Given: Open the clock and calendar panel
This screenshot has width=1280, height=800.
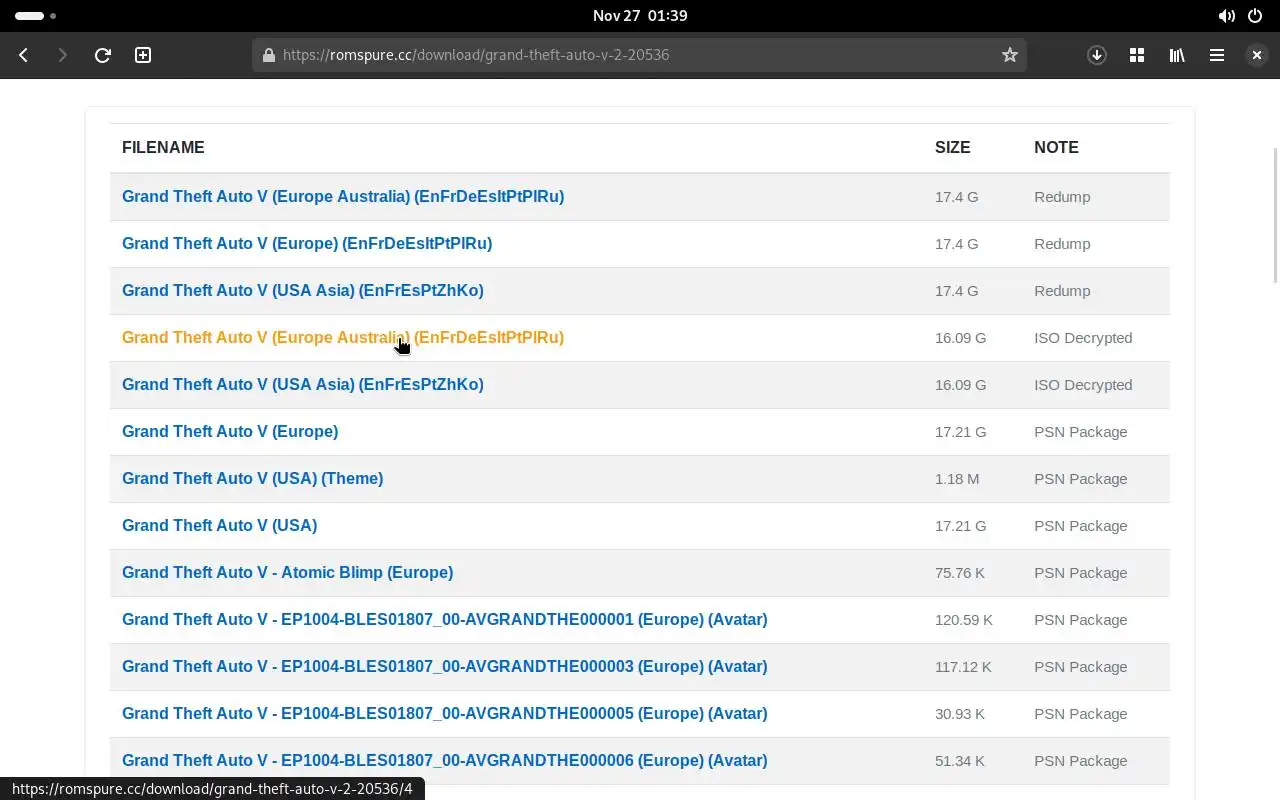Looking at the screenshot, I should tap(640, 16).
